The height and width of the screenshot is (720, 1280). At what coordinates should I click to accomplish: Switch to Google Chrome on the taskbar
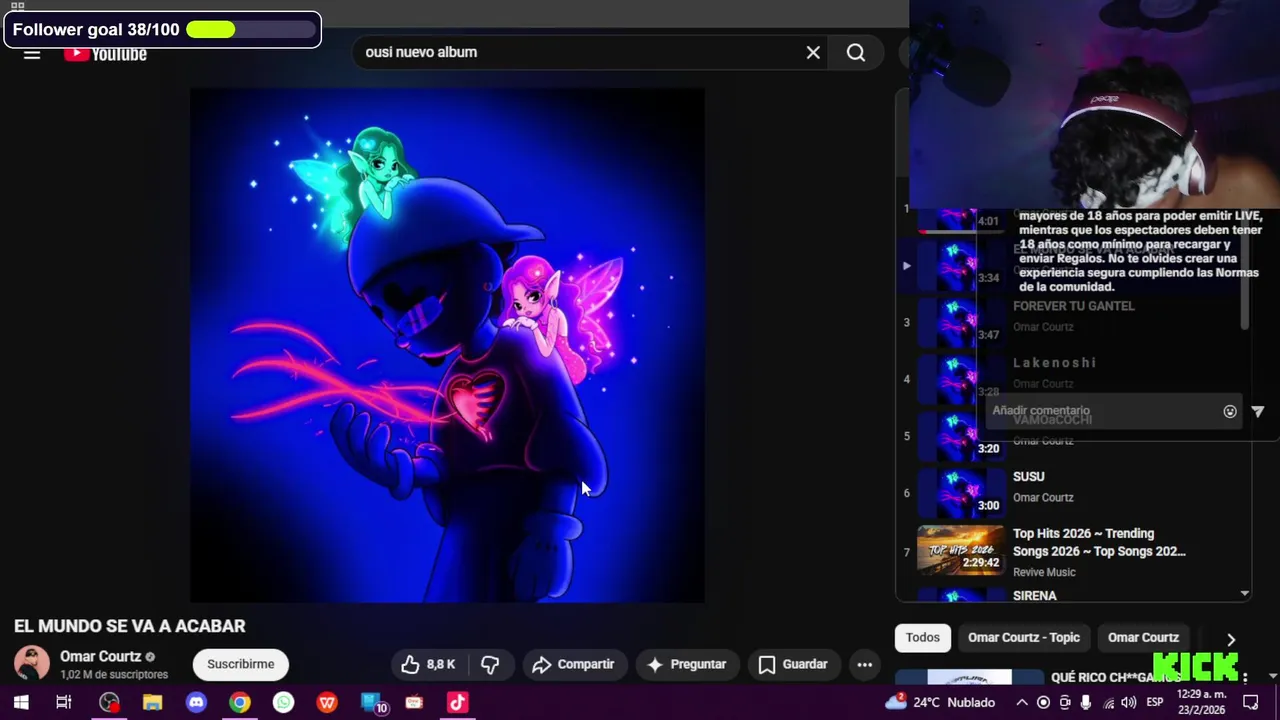point(239,702)
